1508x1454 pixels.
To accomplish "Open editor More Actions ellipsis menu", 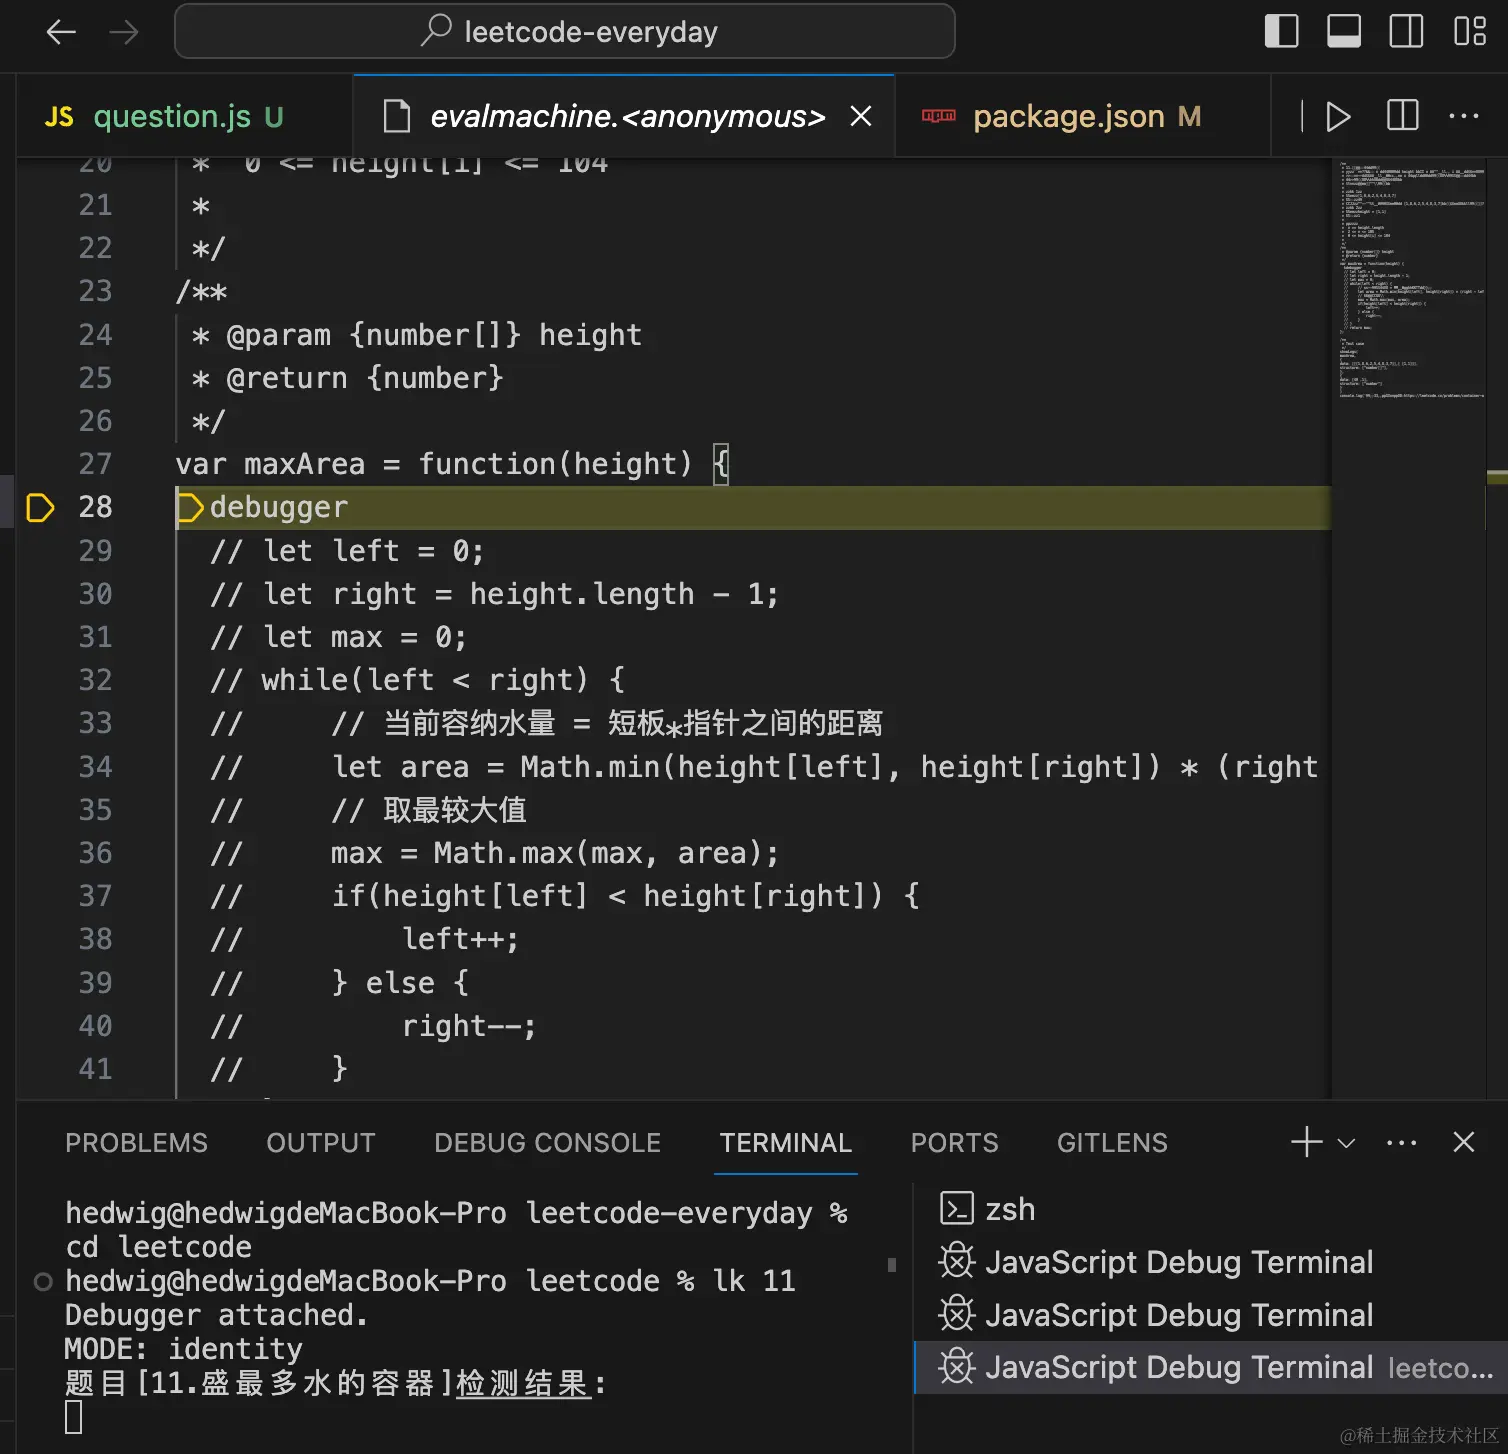I will coord(1464,116).
